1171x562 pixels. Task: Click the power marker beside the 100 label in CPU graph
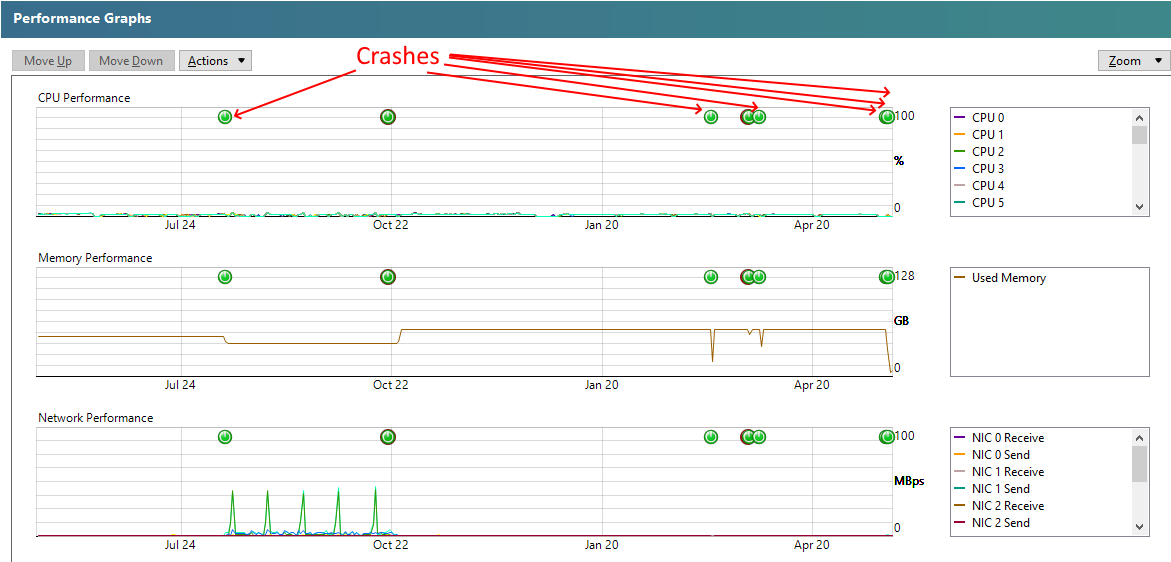pyautogui.click(x=886, y=116)
